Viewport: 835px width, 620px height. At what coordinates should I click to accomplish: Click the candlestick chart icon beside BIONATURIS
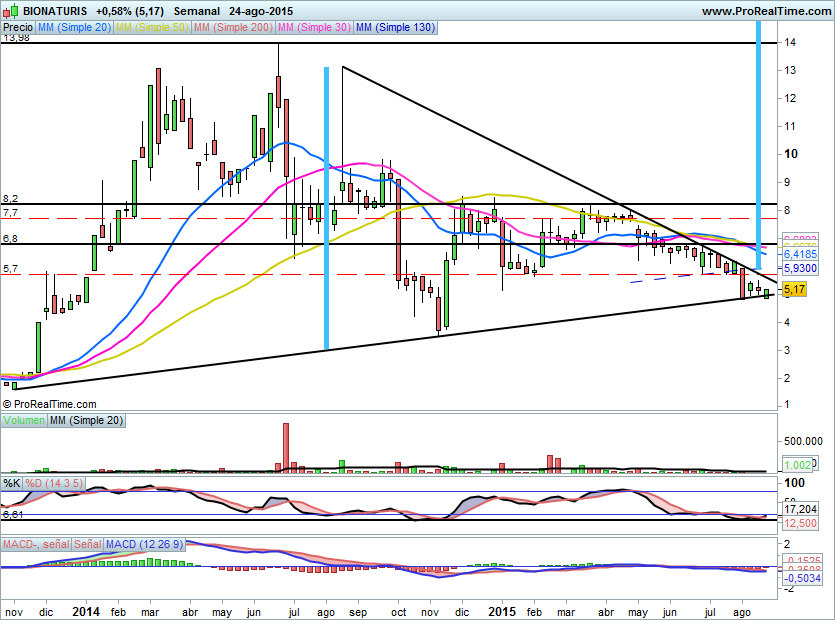[x=11, y=10]
